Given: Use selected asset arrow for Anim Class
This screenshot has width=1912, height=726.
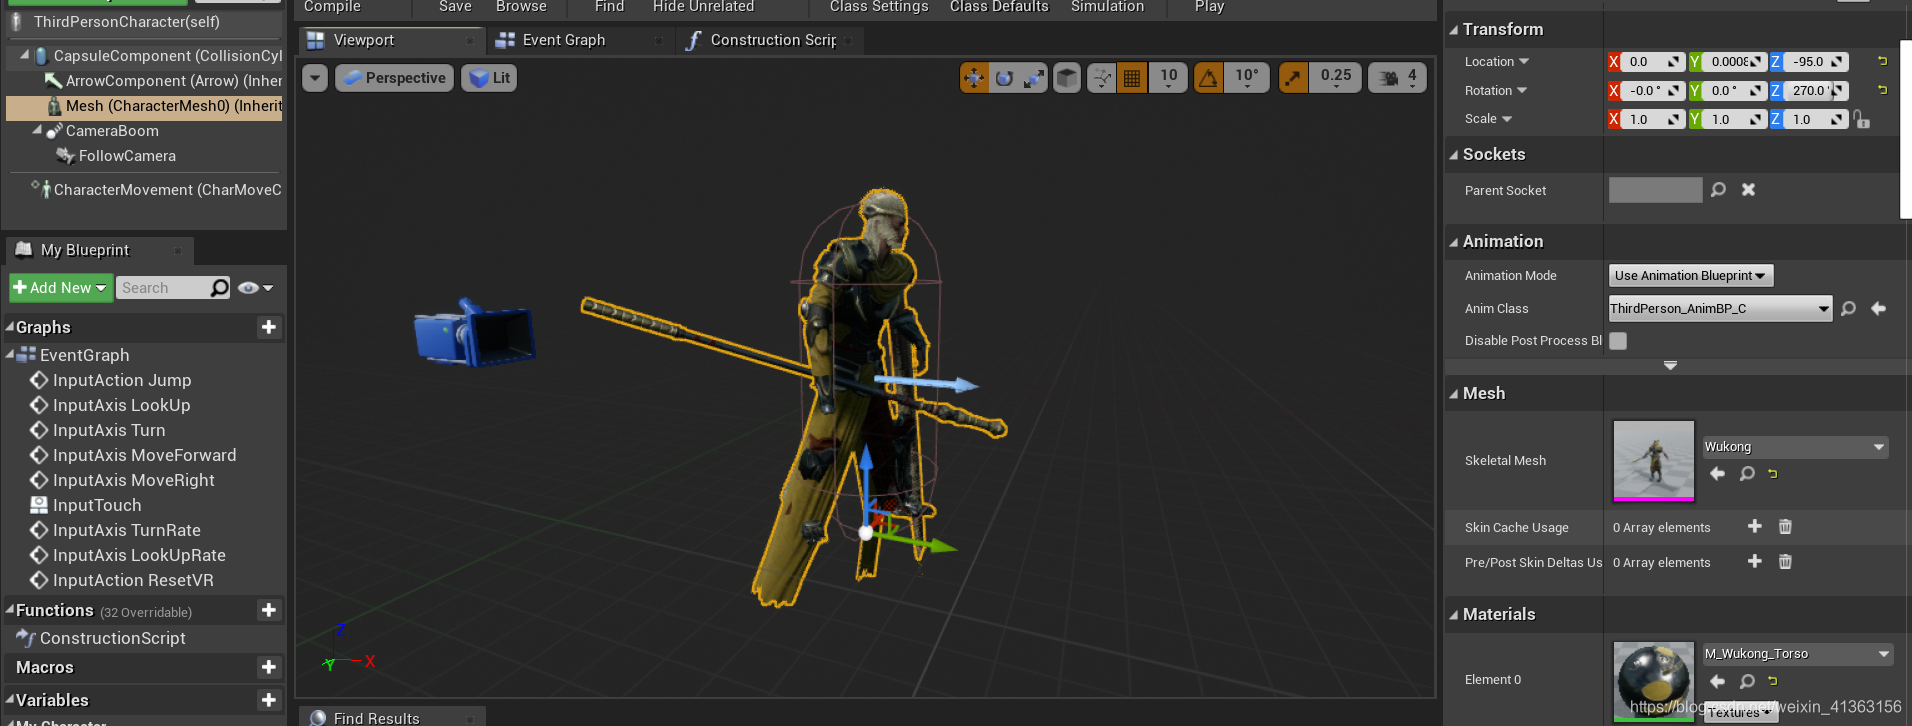Looking at the screenshot, I should pos(1878,308).
